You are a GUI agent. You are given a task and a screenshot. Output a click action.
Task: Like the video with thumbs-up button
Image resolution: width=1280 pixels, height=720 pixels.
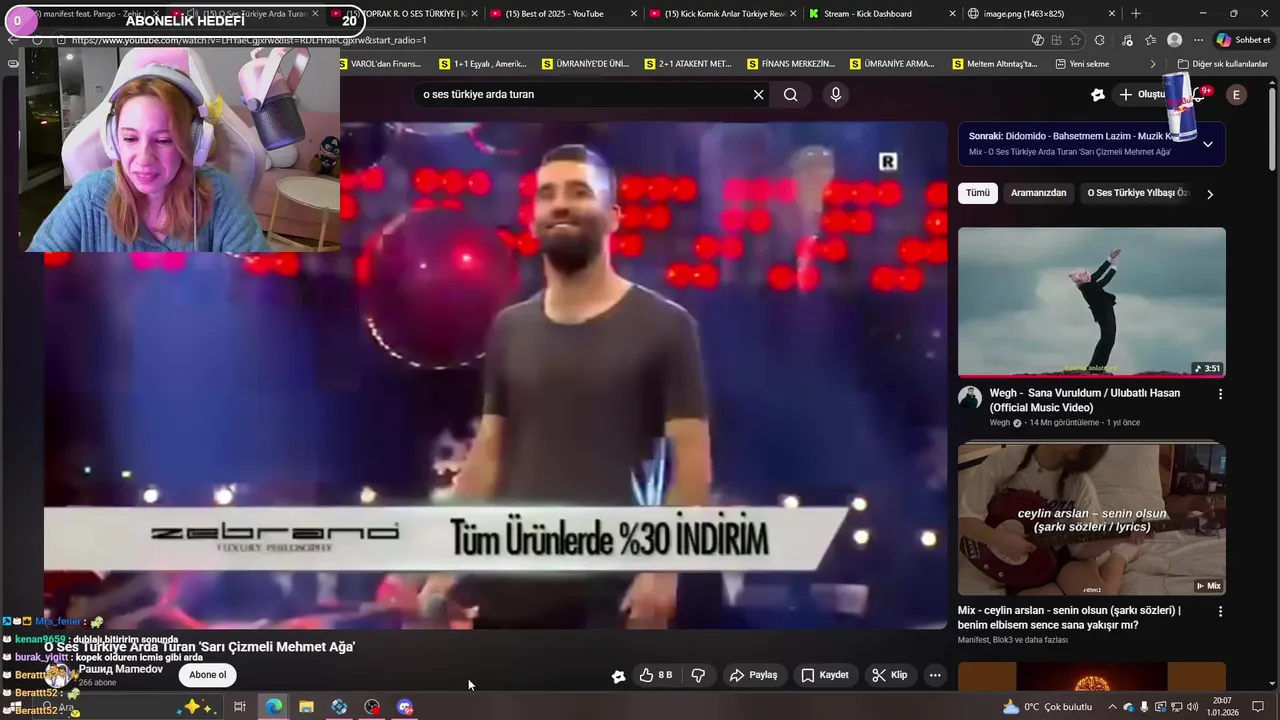pos(656,675)
